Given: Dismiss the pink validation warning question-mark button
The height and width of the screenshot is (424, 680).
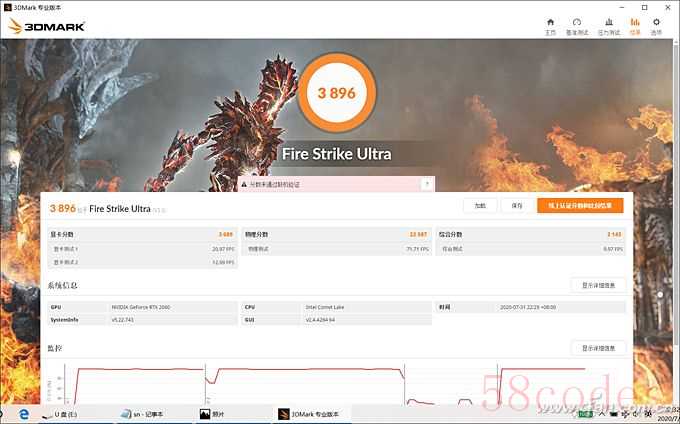Looking at the screenshot, I should click(427, 184).
